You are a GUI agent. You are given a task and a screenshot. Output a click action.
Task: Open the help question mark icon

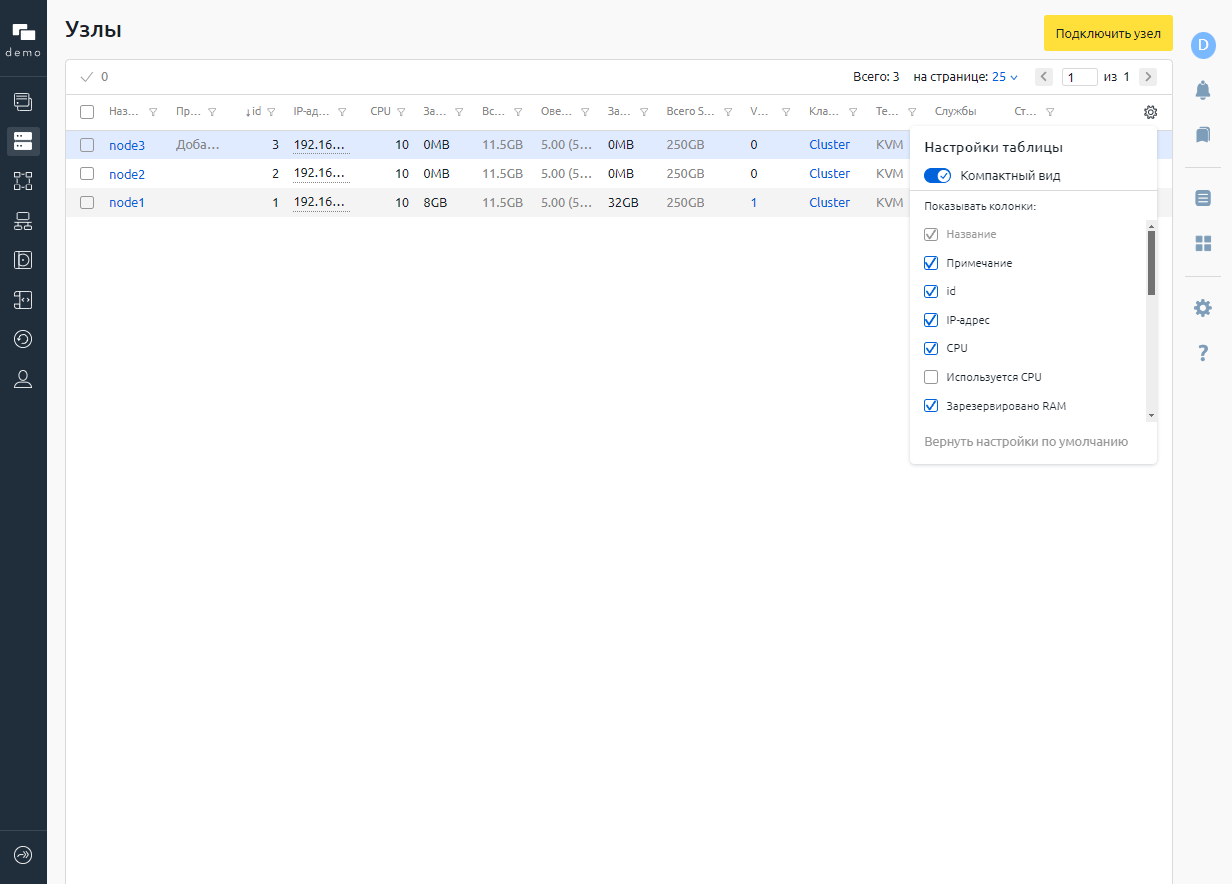click(1203, 353)
